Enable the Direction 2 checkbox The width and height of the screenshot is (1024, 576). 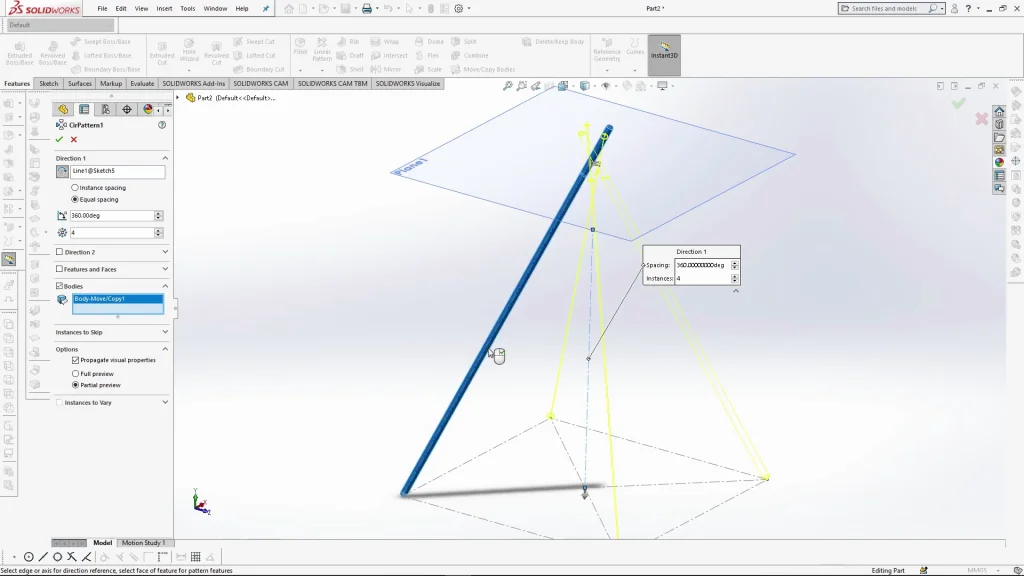click(59, 252)
